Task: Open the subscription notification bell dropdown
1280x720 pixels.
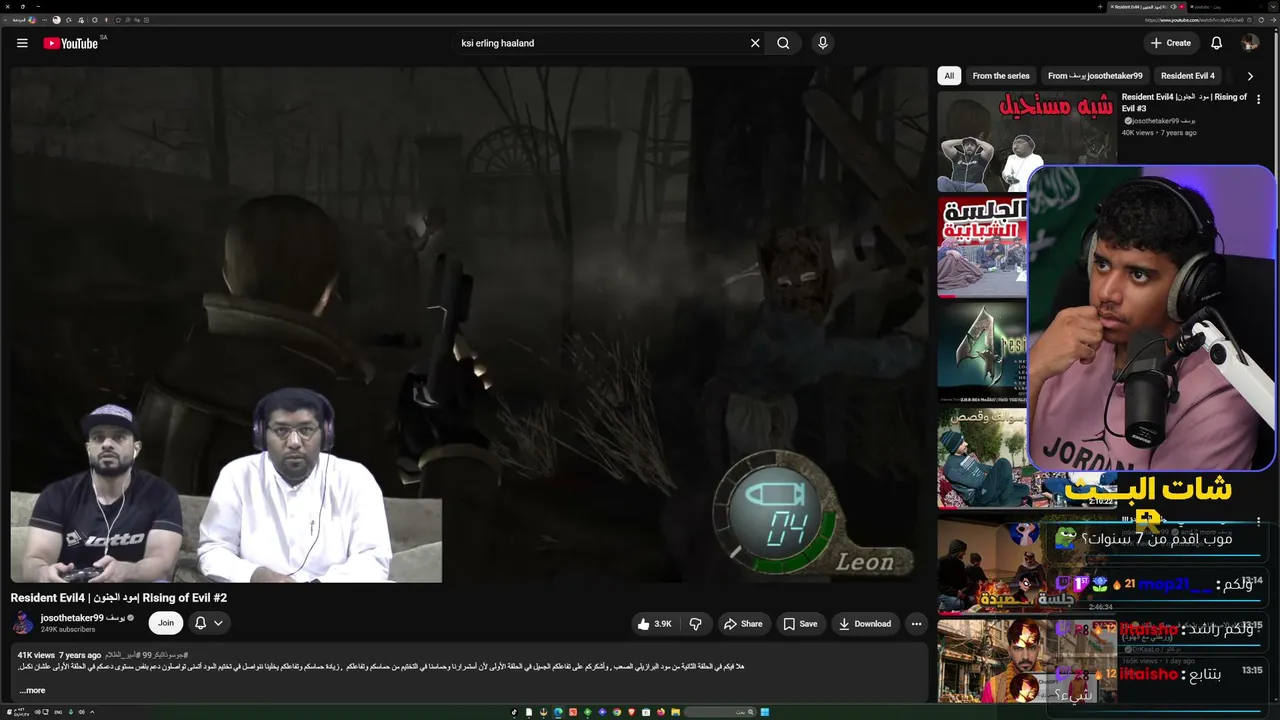Action: point(209,623)
